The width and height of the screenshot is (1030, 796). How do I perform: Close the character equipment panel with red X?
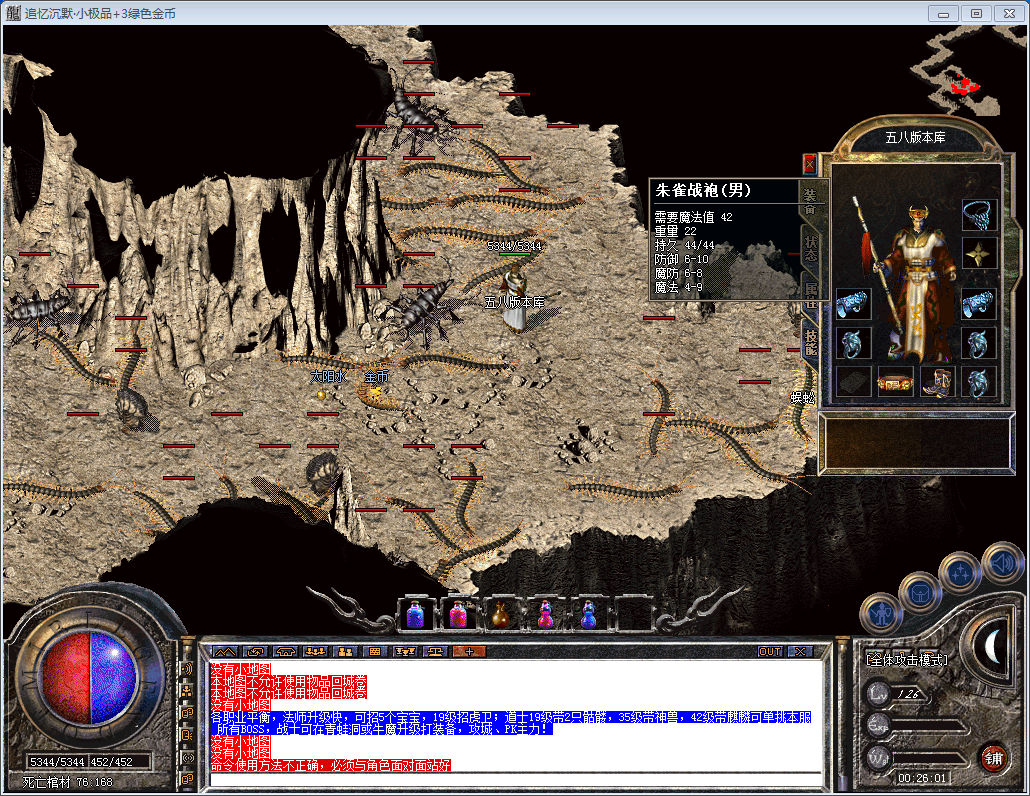[810, 164]
